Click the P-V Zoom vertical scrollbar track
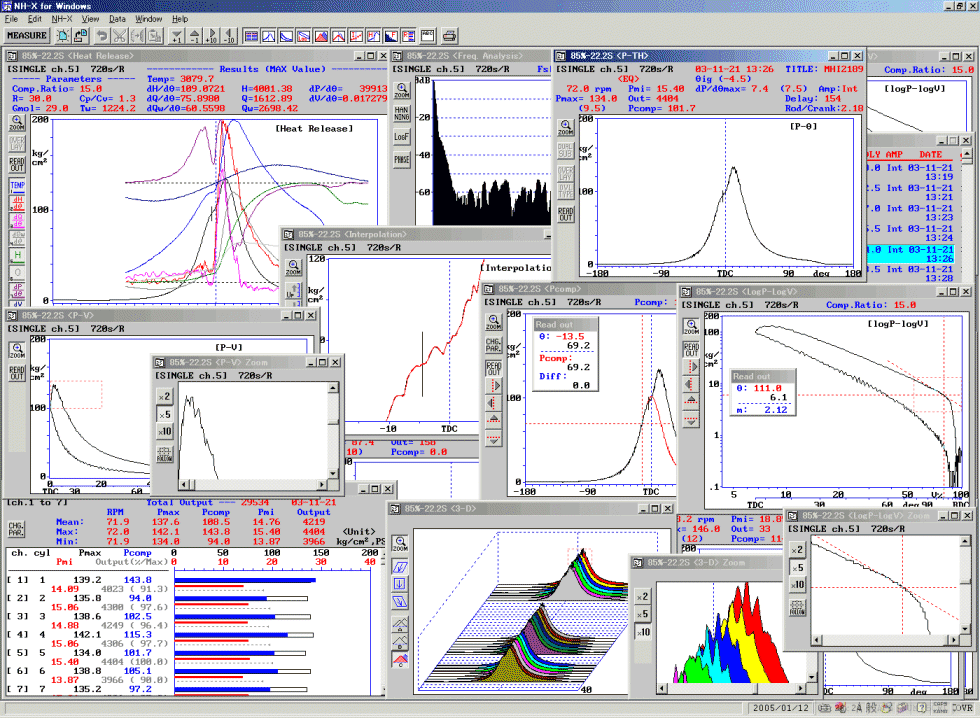 (x=333, y=432)
